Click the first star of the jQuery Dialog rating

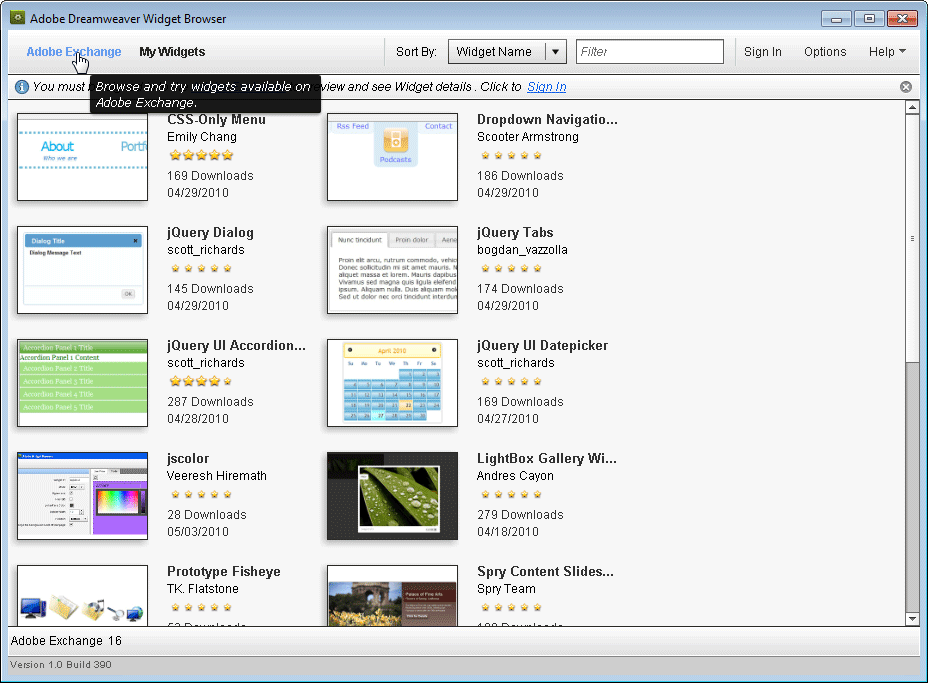point(176,268)
